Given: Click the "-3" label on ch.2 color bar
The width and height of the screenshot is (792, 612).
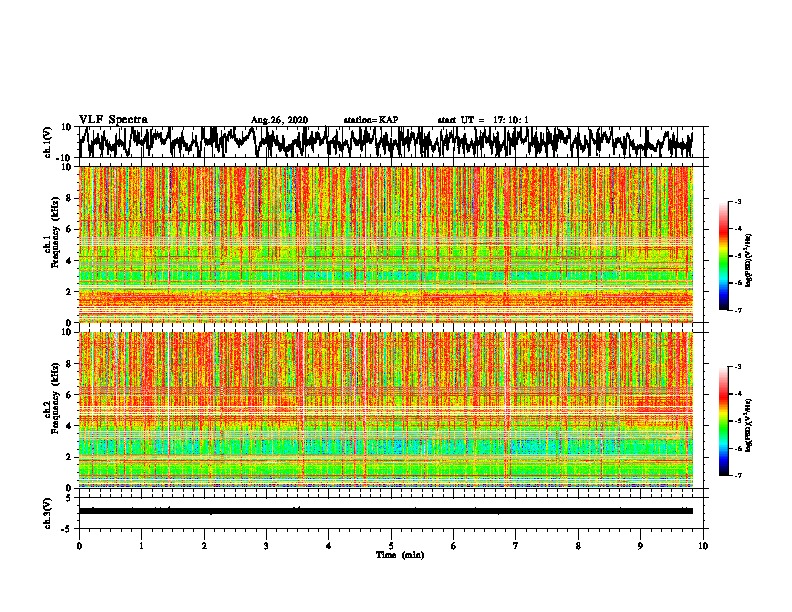Looking at the screenshot, I should (737, 367).
